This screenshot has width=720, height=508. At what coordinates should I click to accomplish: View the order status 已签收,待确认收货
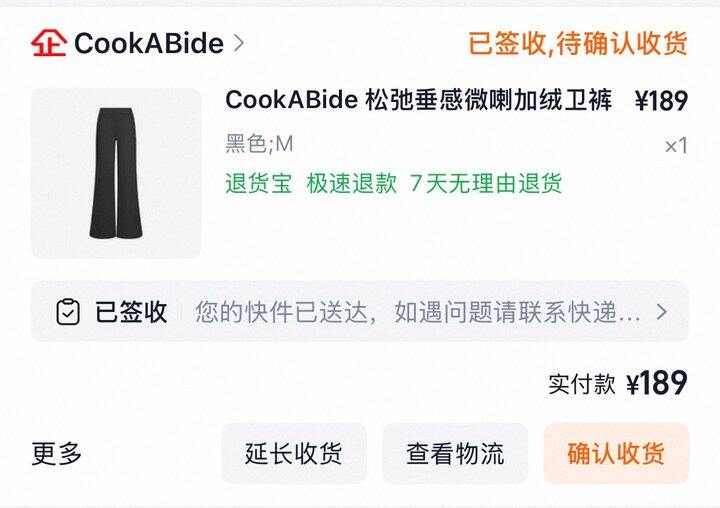(578, 44)
